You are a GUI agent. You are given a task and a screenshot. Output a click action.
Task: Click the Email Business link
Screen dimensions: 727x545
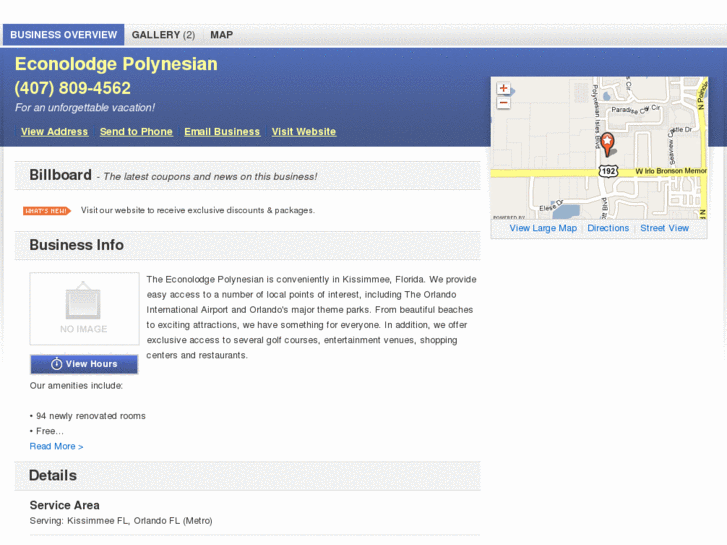222,132
